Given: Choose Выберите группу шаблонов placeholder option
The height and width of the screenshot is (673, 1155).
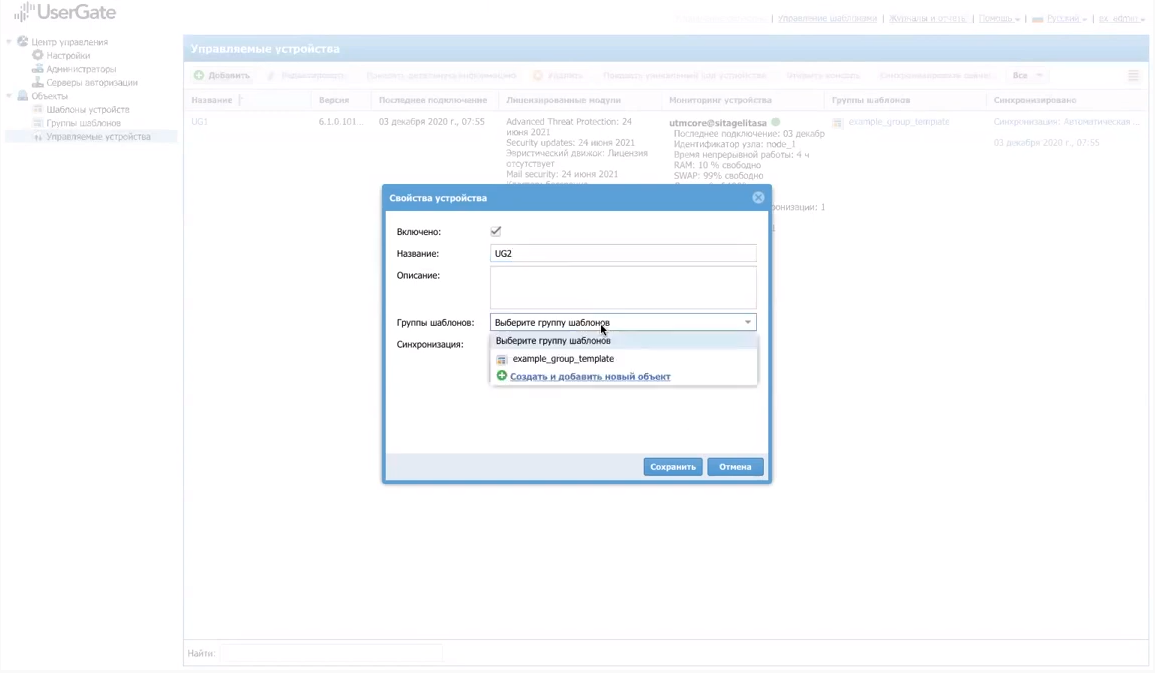Looking at the screenshot, I should (623, 341).
